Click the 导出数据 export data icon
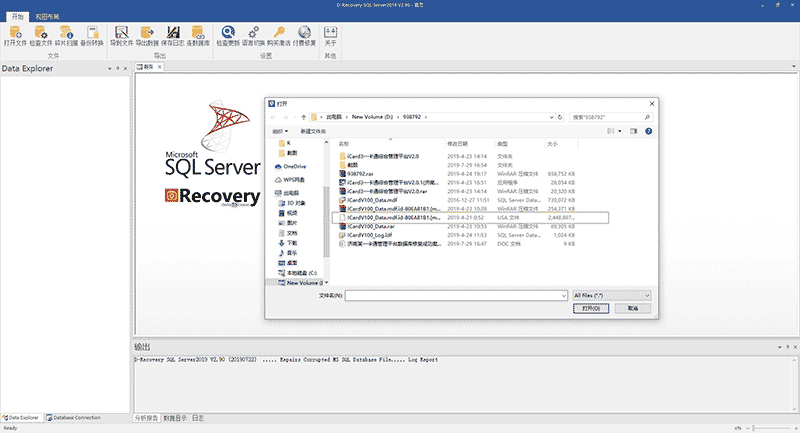This screenshot has width=800, height=433. [x=147, y=36]
